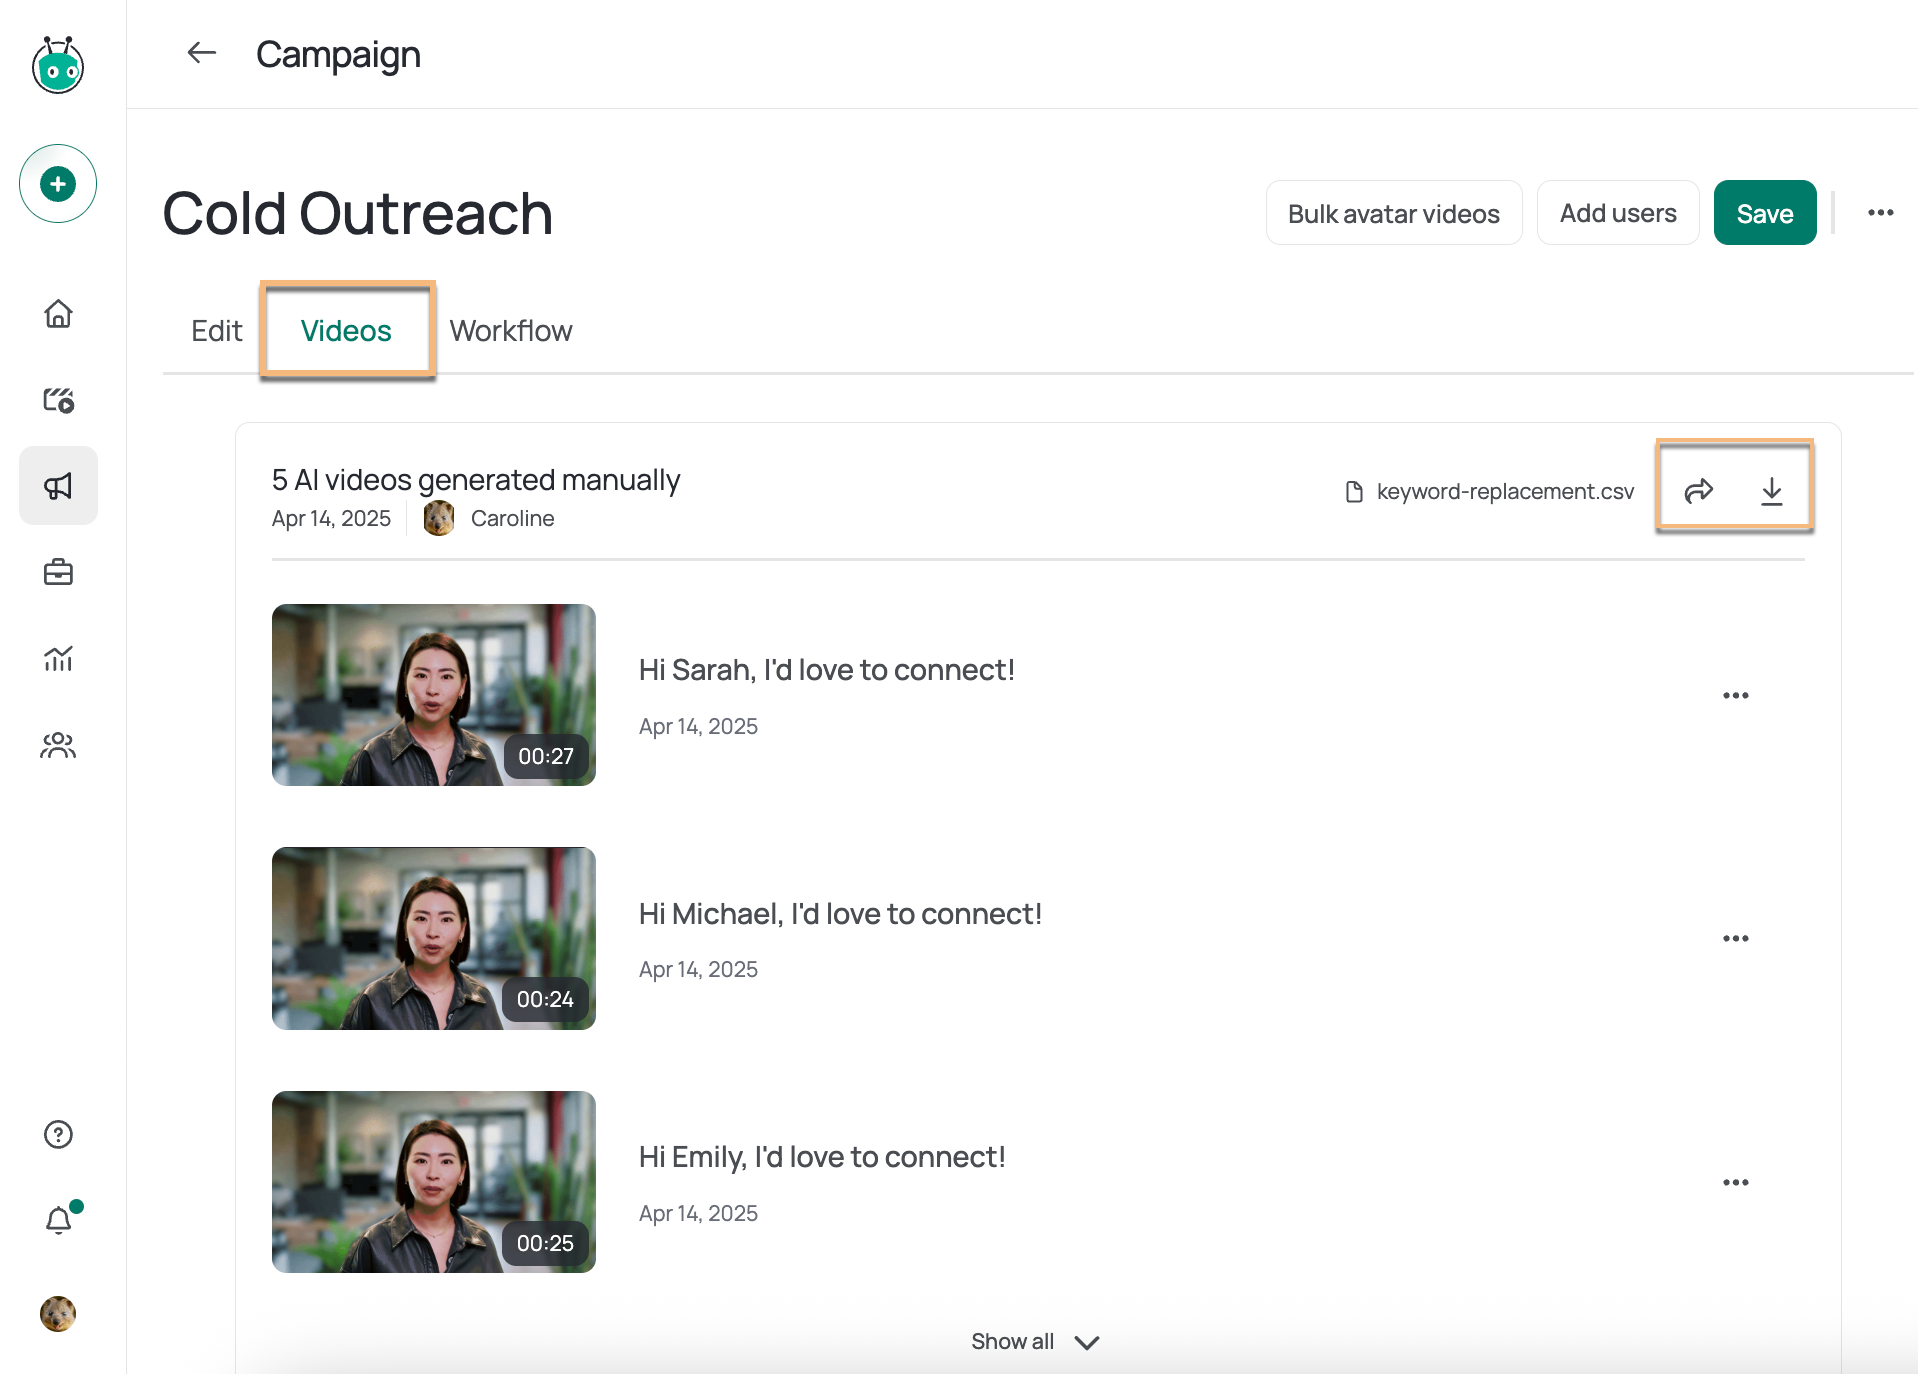Click the robot logo in the sidebar
The width and height of the screenshot is (1918, 1374).
click(x=58, y=65)
